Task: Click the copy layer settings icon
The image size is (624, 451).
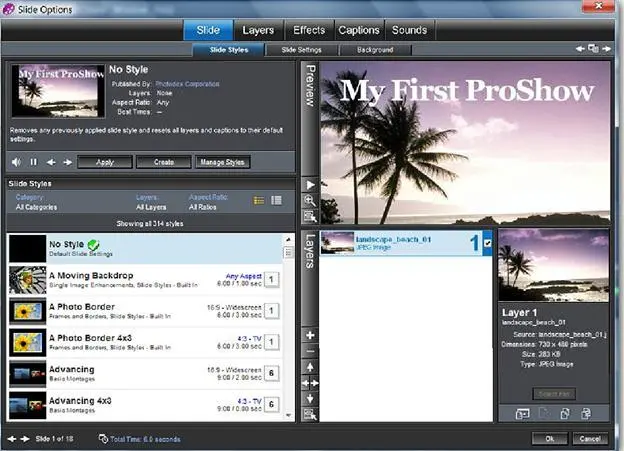Action: [x=565, y=414]
